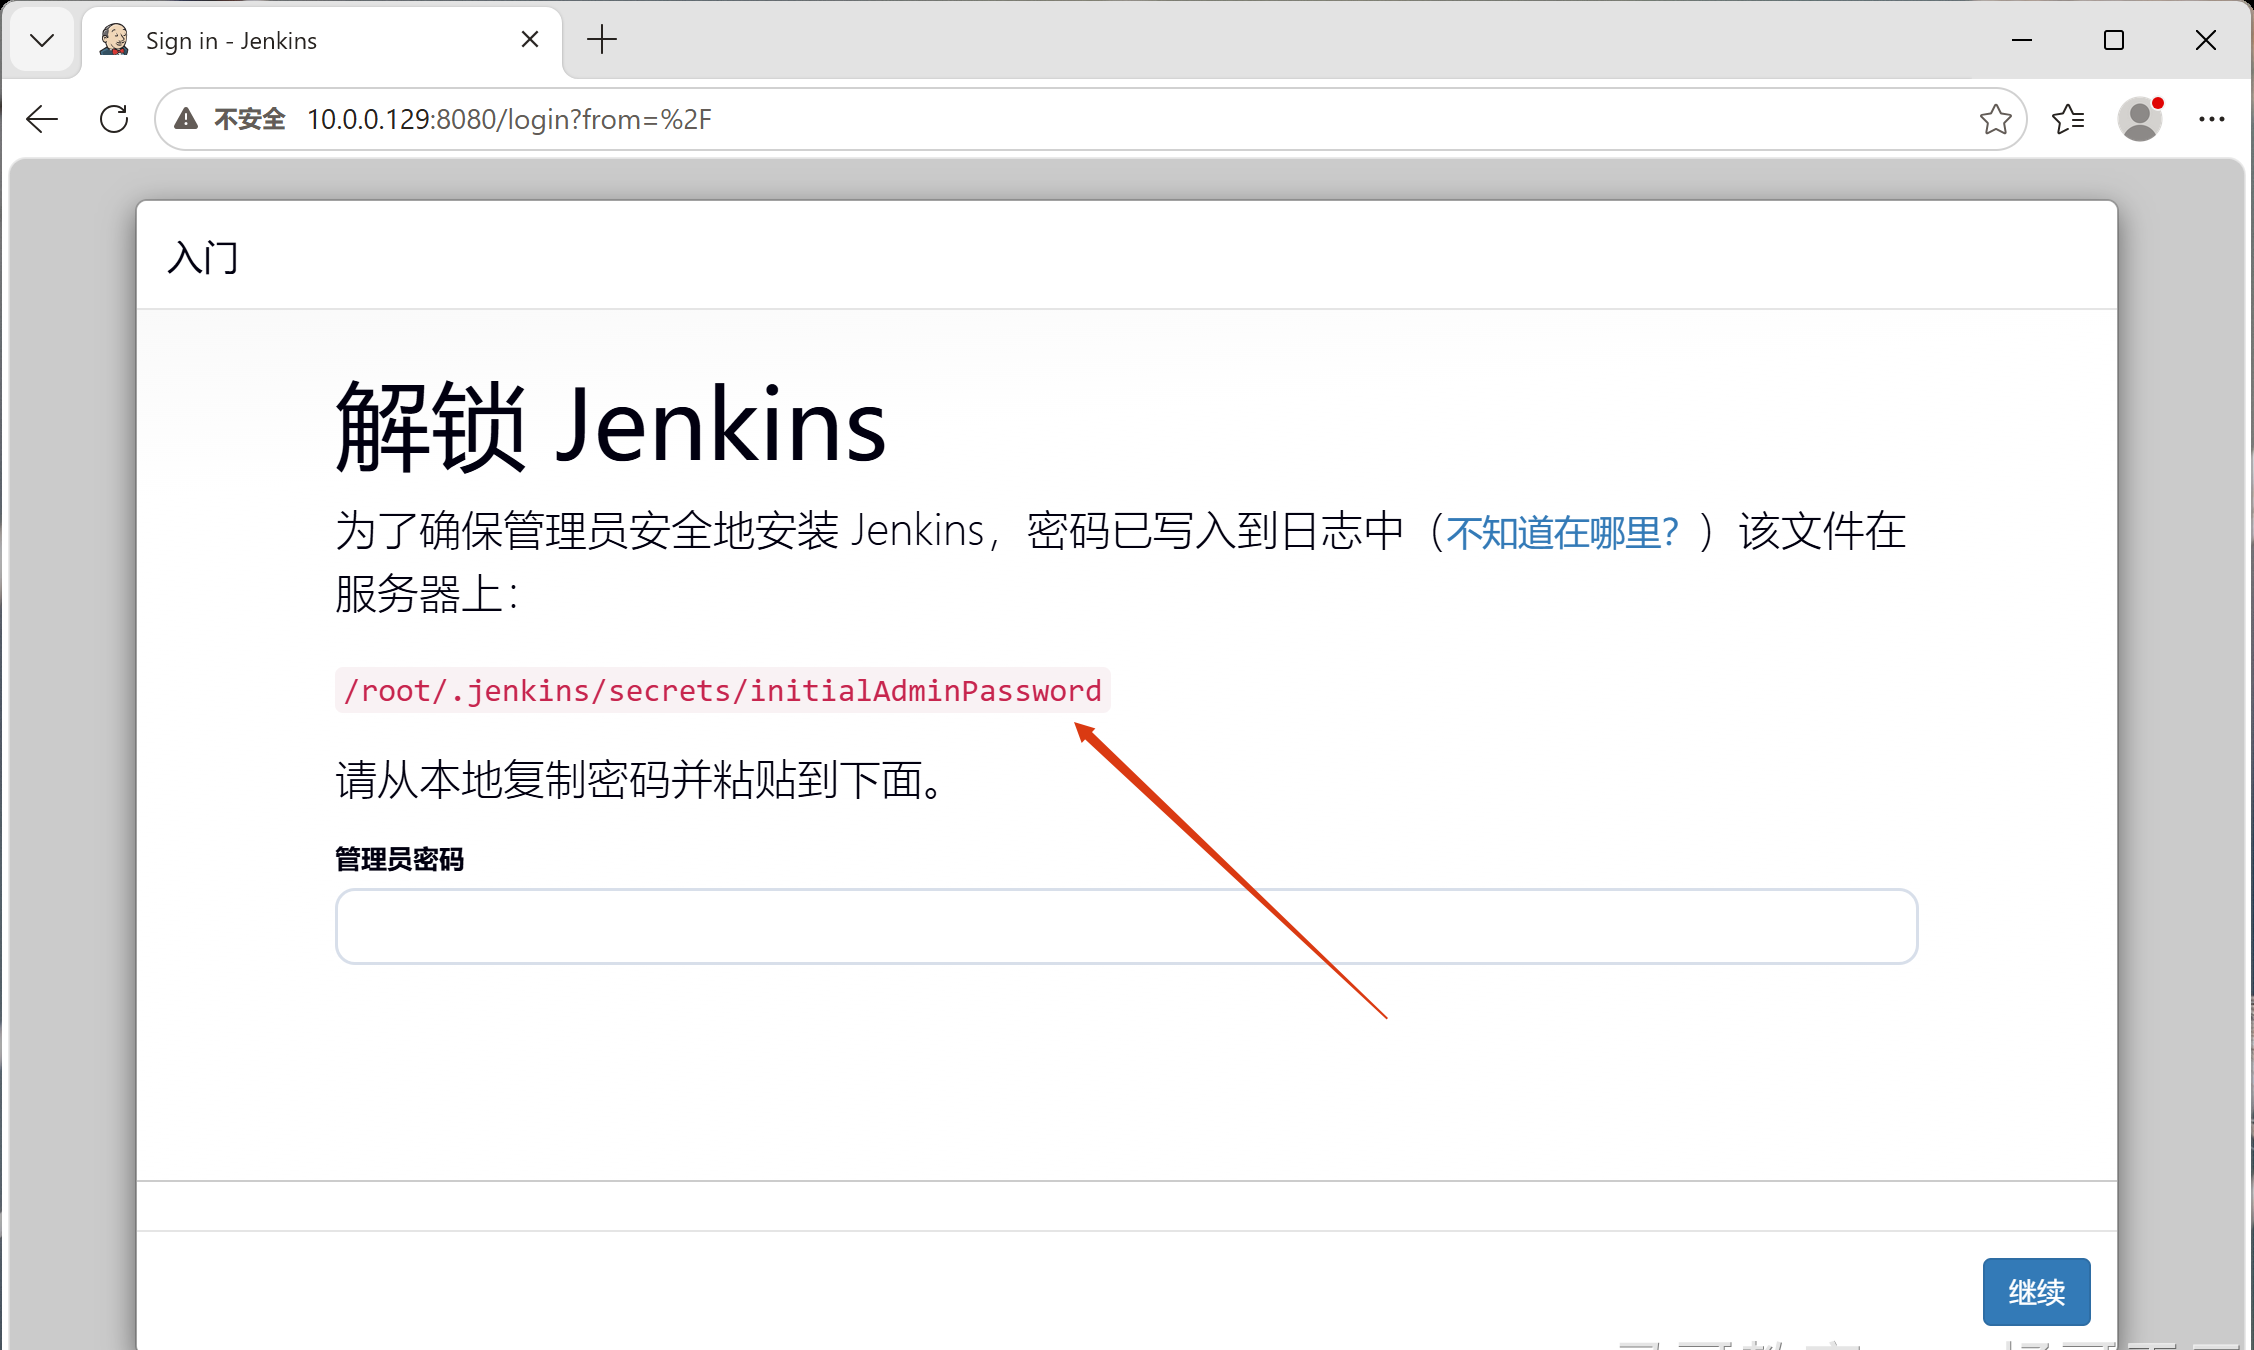Click the 请从本地复制密码并粘贴到下面 text

[x=640, y=780]
